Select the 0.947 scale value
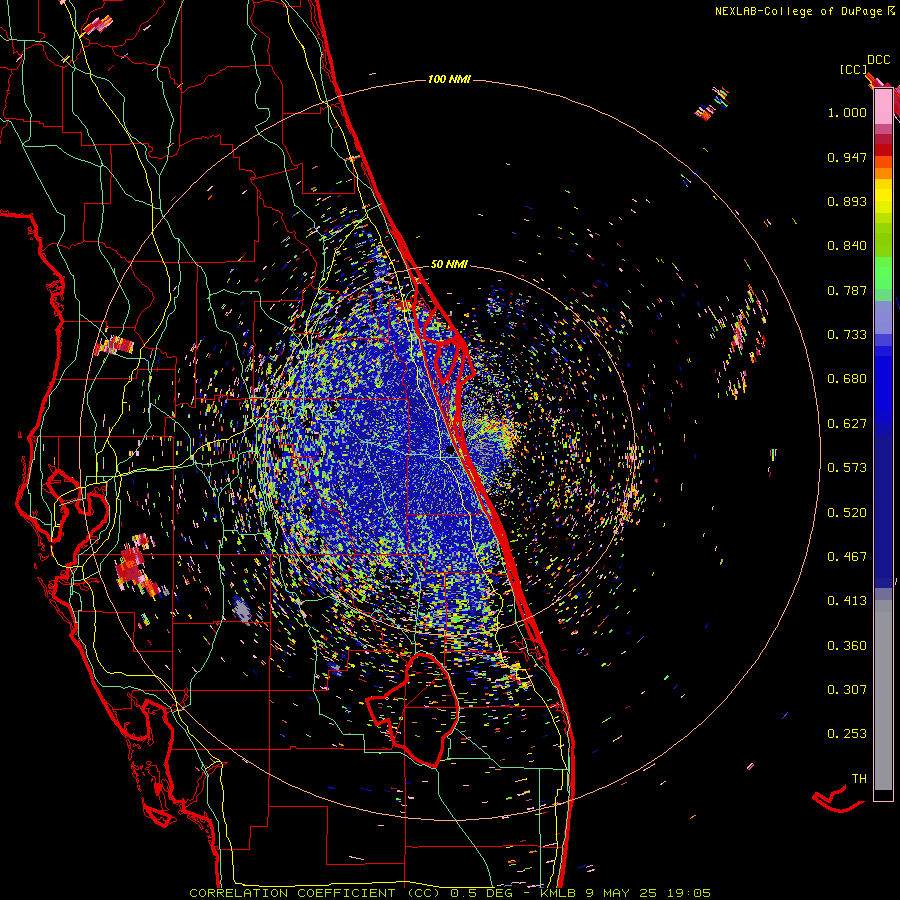The image size is (900, 900). point(847,157)
